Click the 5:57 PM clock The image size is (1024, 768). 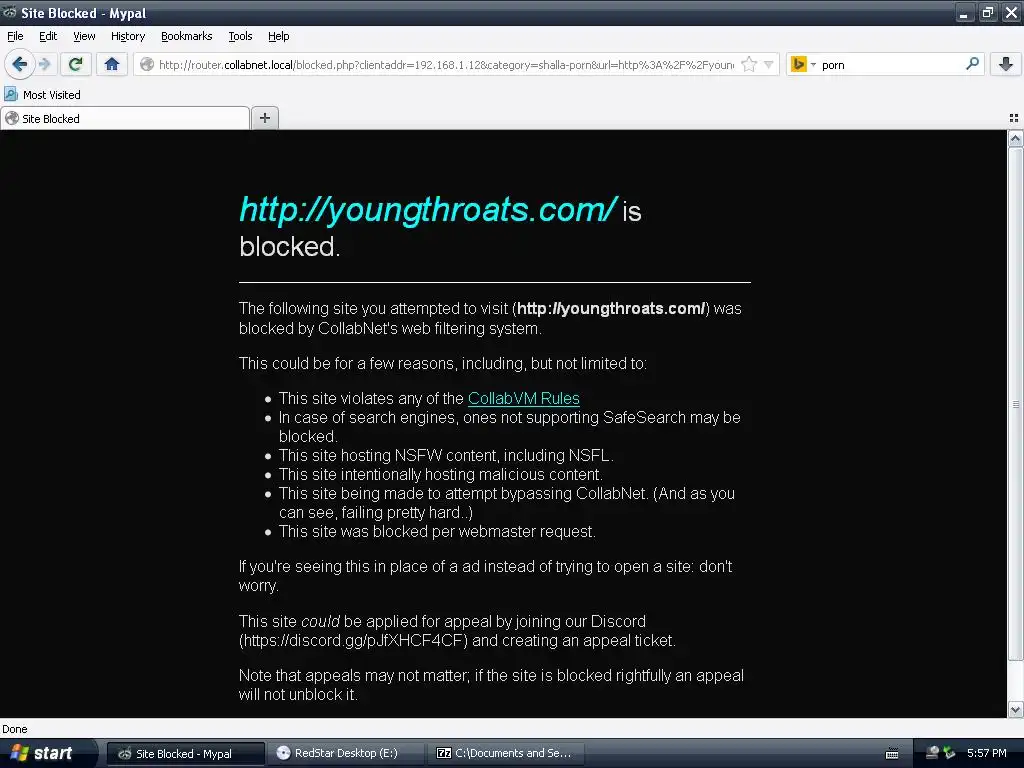987,753
